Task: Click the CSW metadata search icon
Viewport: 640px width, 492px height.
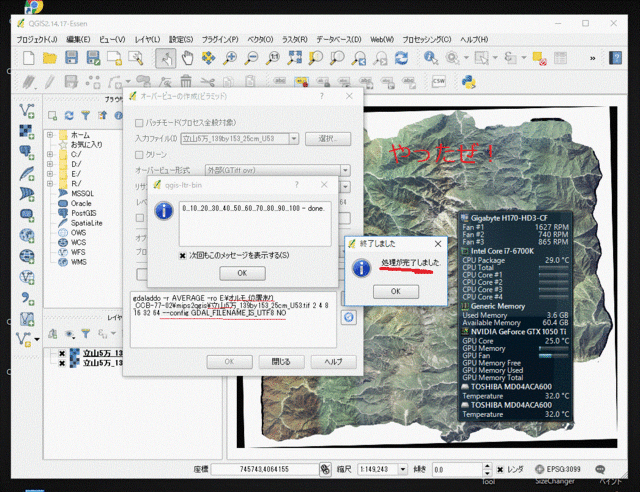Action: coord(439,82)
